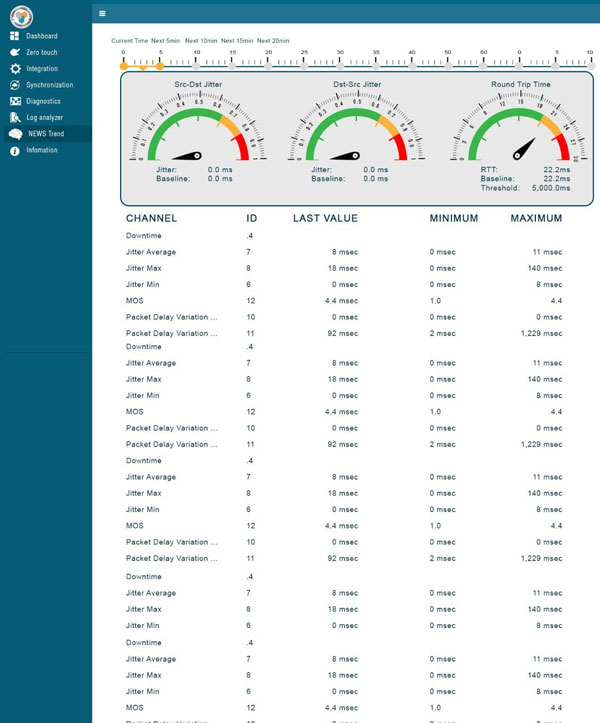Sort by the CHANNEL column header
600x723 pixels.
[x=151, y=218]
